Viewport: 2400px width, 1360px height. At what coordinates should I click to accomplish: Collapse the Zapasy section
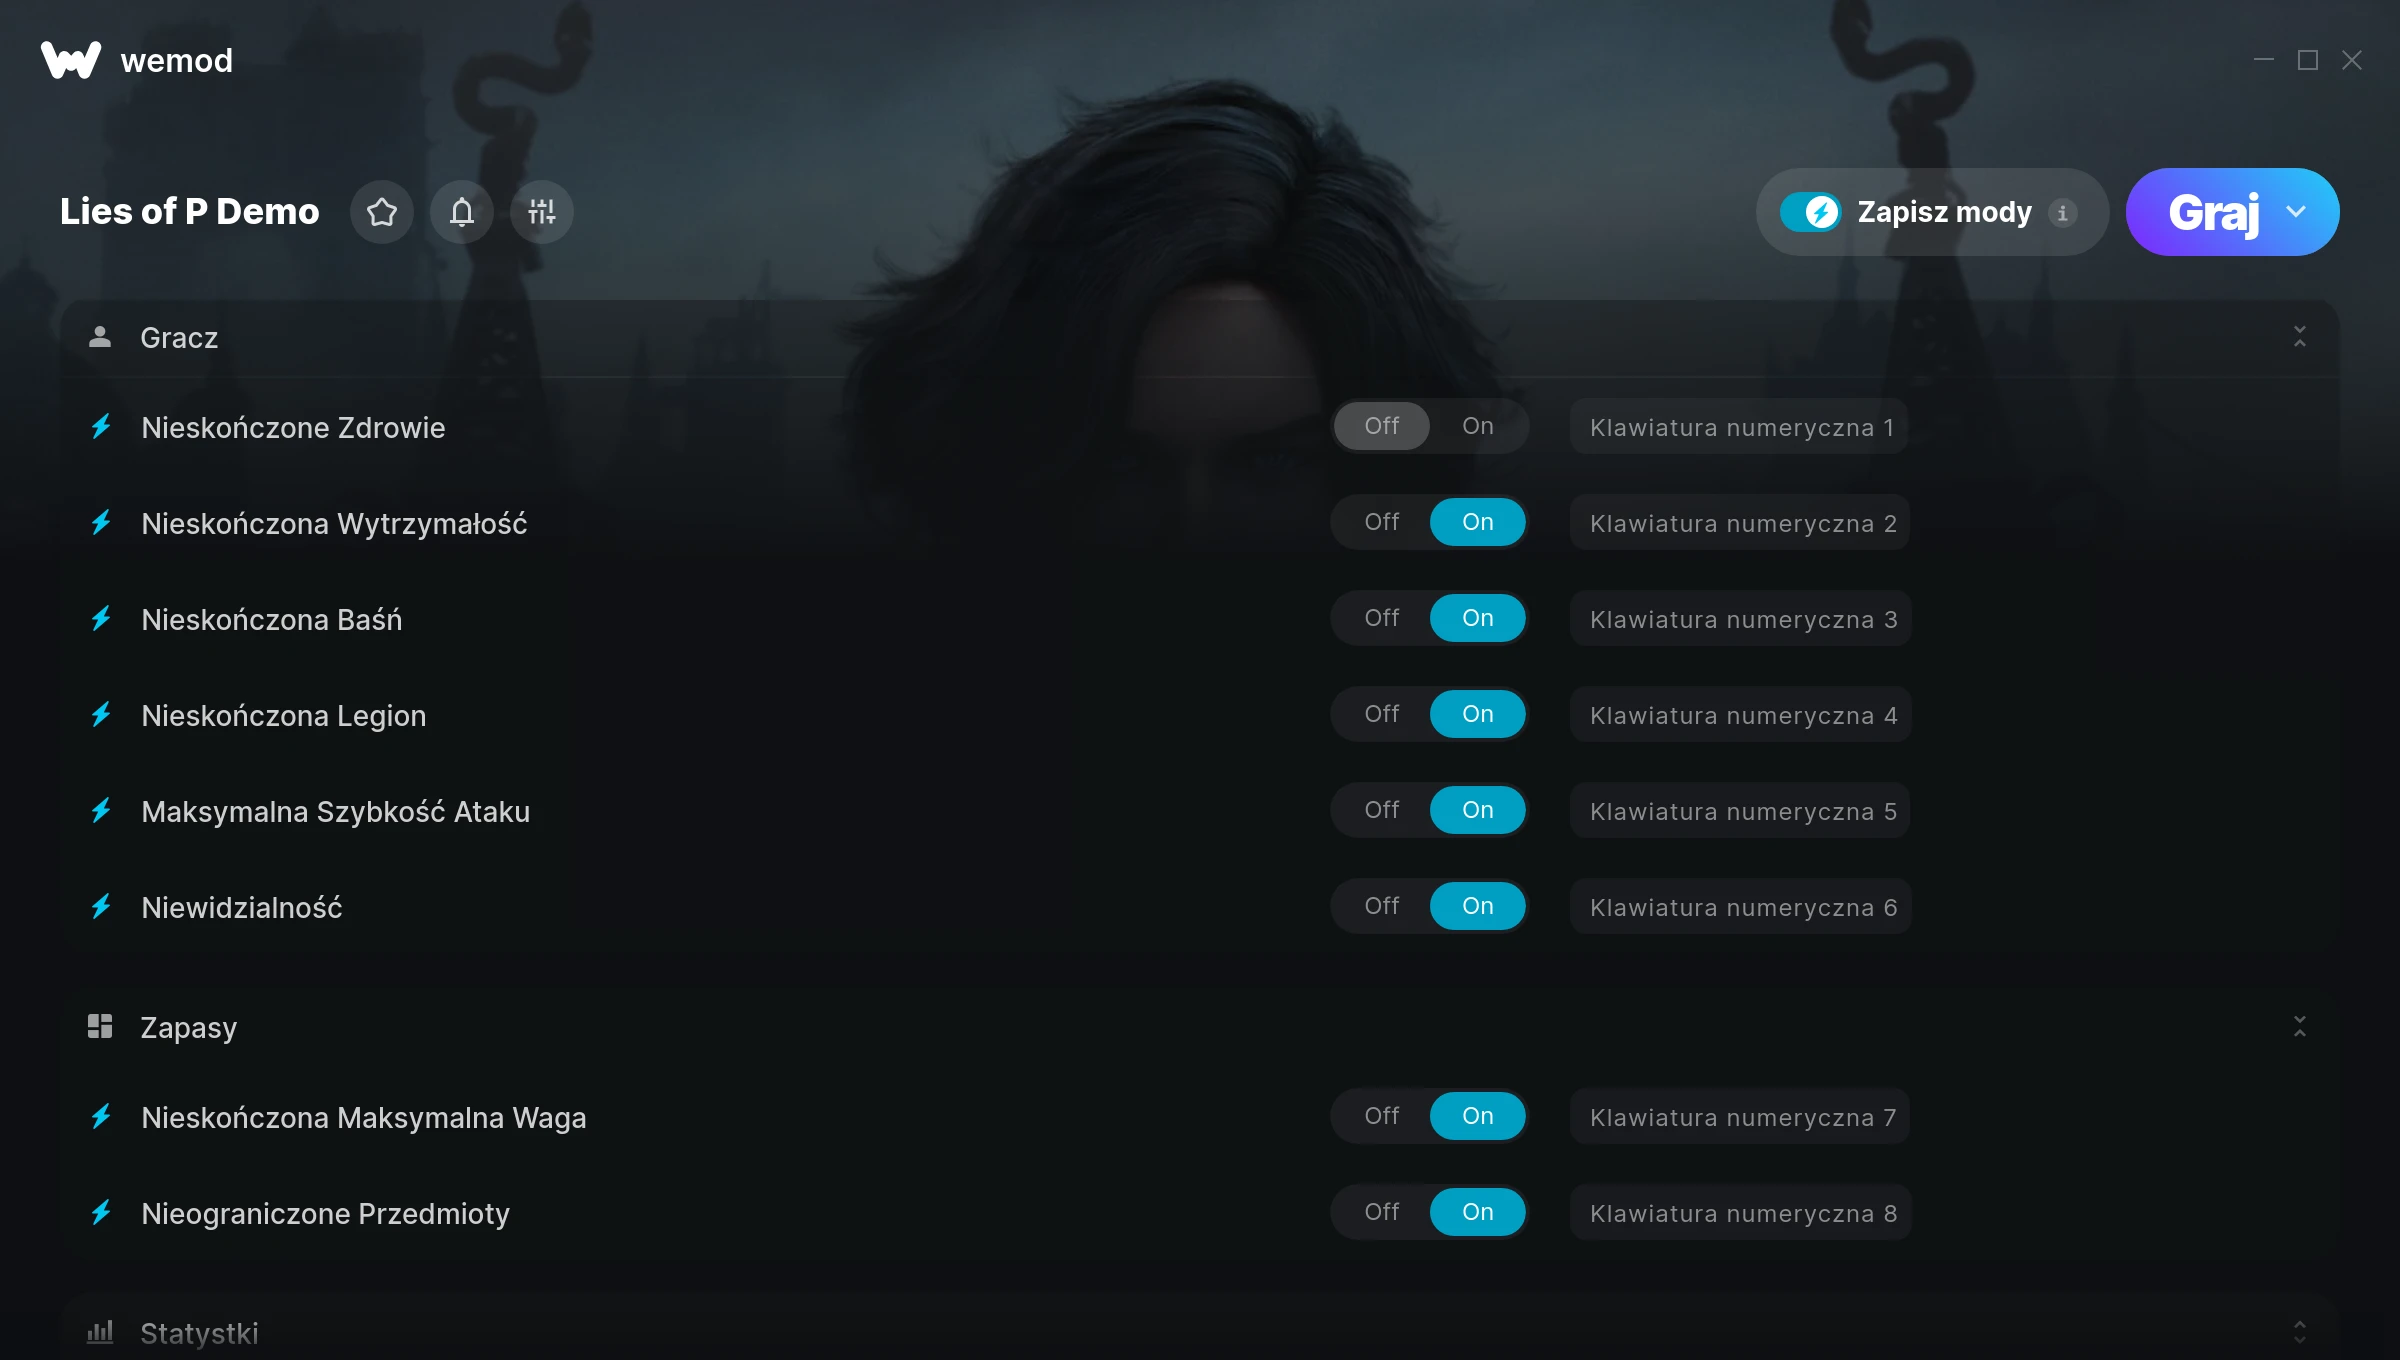(2300, 1026)
